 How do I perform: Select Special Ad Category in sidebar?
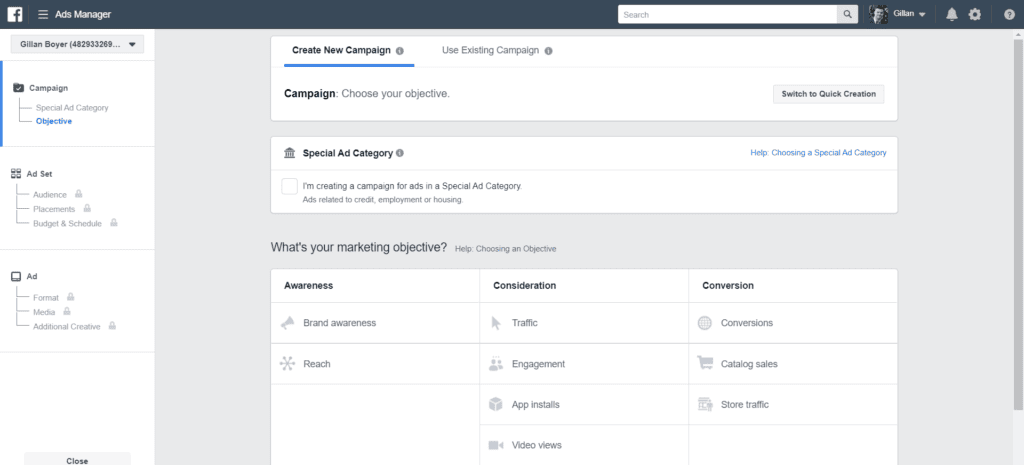pos(72,108)
